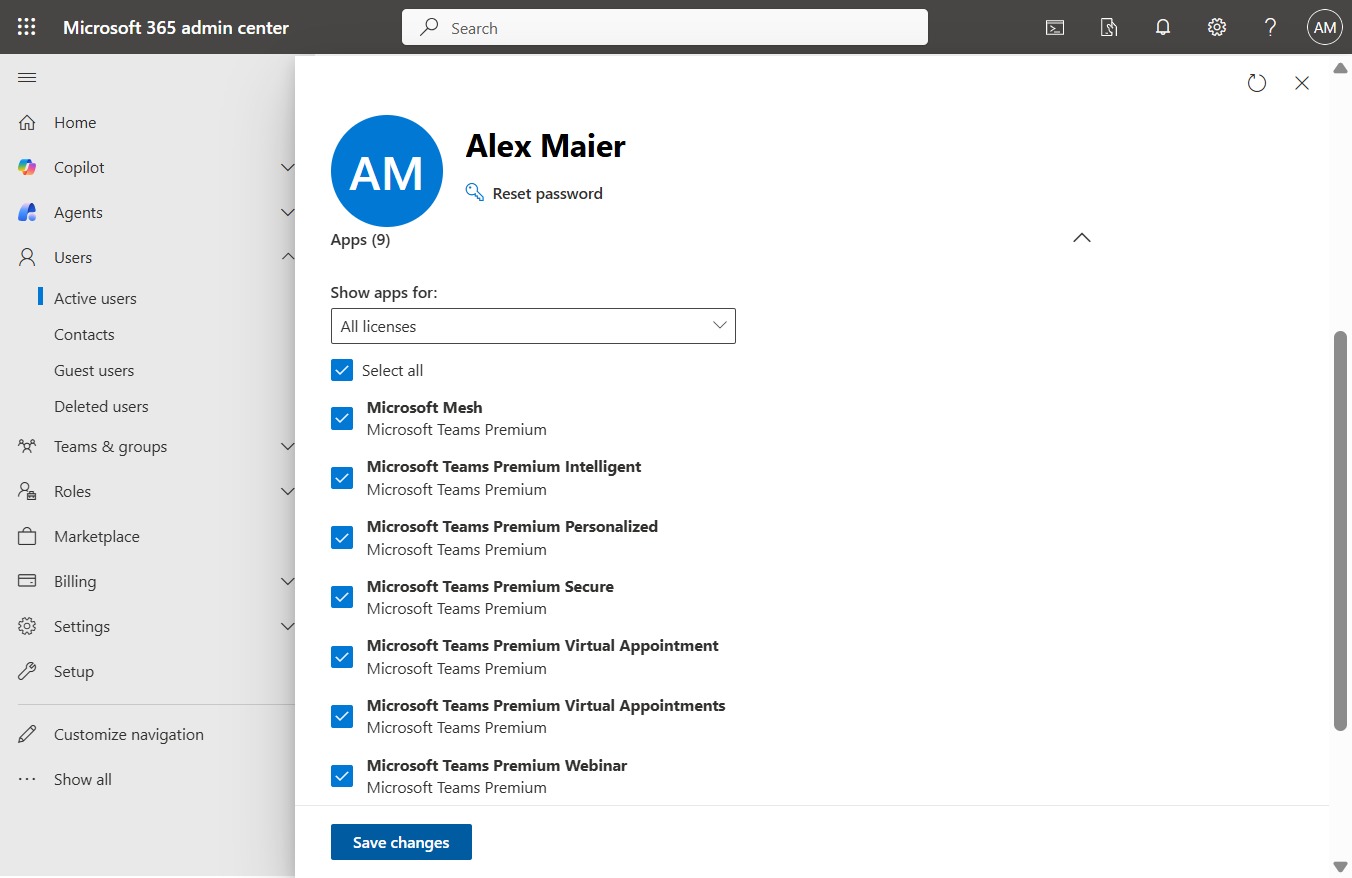The width and height of the screenshot is (1352, 878).
Task: Click the Alex Maier name heading
Action: click(x=546, y=146)
